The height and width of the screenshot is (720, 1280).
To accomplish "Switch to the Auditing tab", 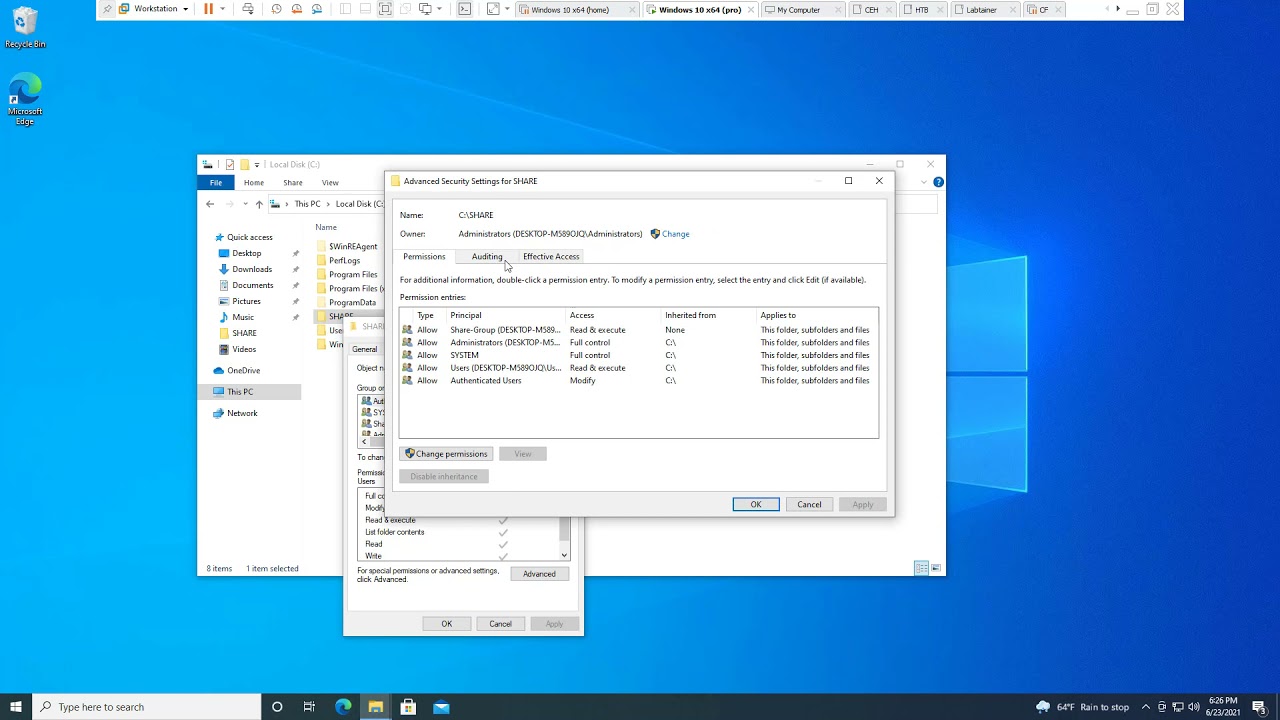I will pos(487,257).
